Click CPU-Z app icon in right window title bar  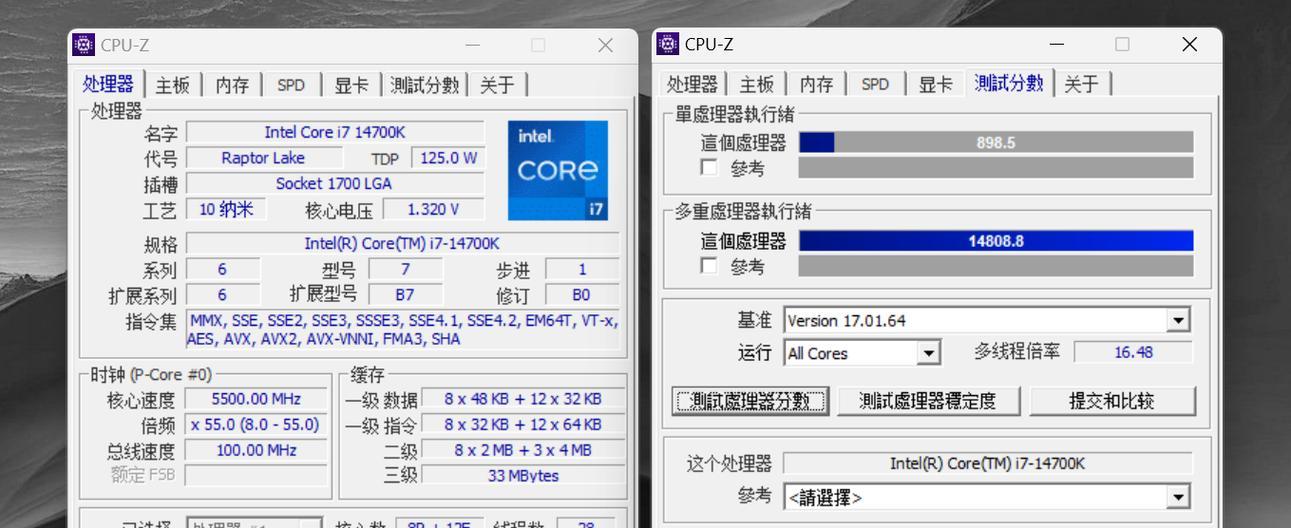point(668,44)
